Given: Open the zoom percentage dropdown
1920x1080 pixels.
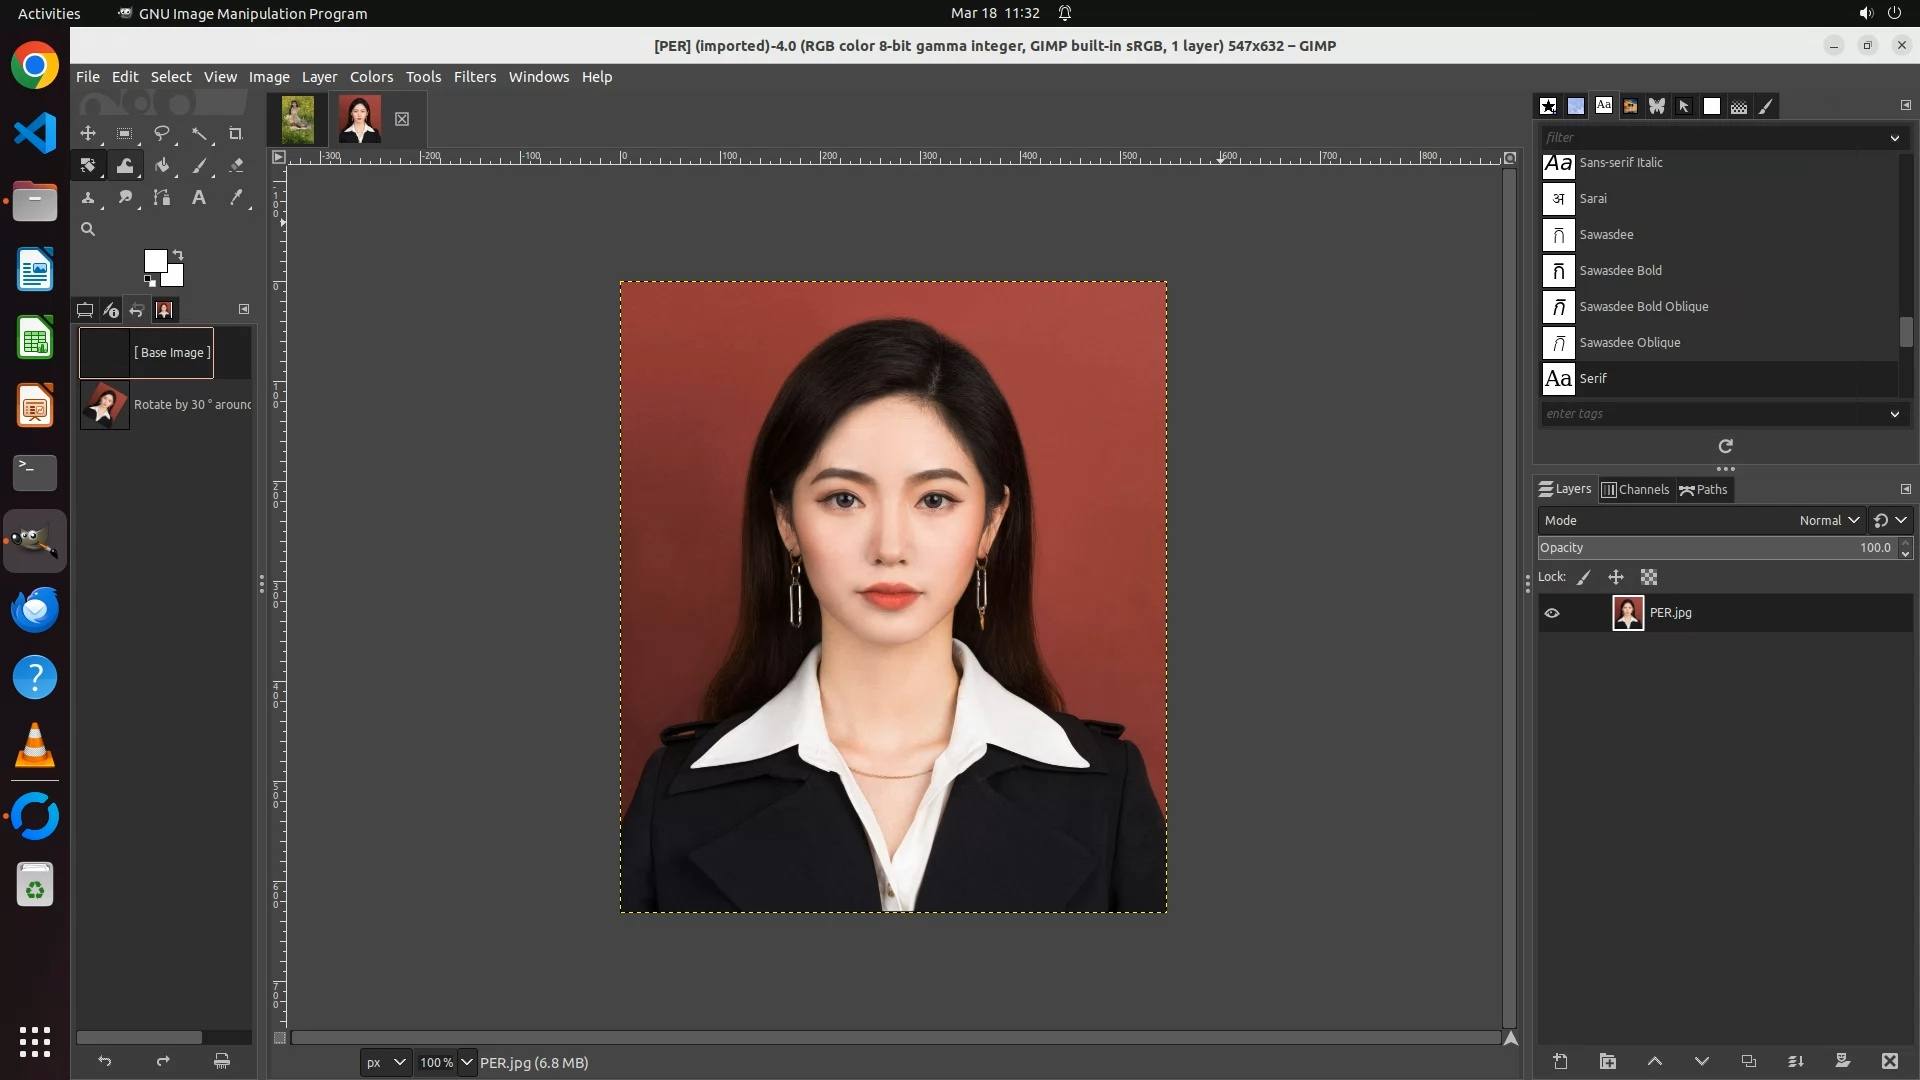Looking at the screenshot, I should [466, 1062].
